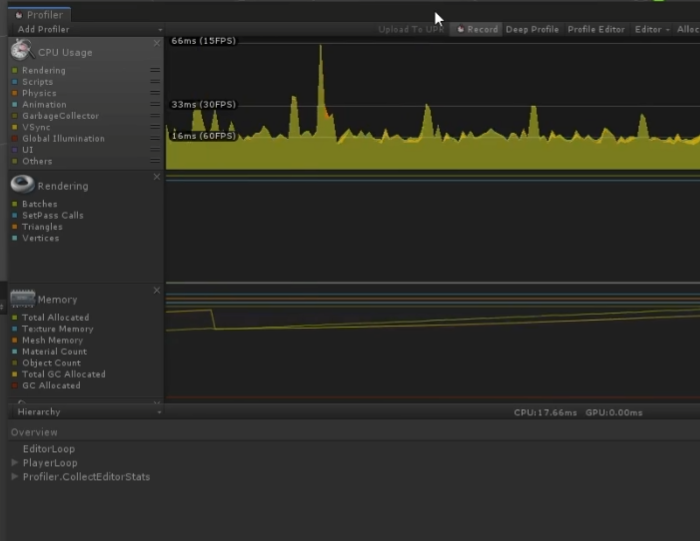The image size is (700, 541).
Task: Select the Profiler tab
Action: point(39,15)
